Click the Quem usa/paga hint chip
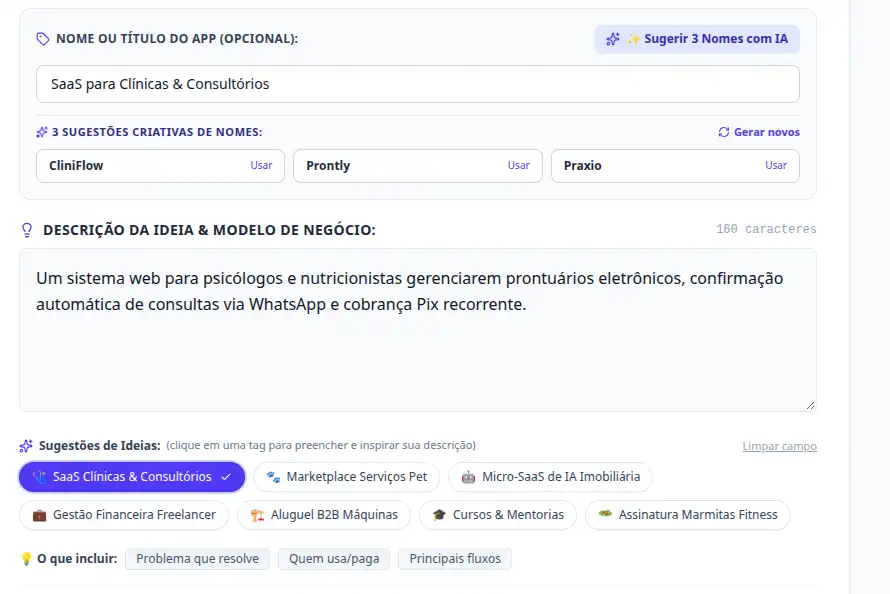 pos(334,559)
